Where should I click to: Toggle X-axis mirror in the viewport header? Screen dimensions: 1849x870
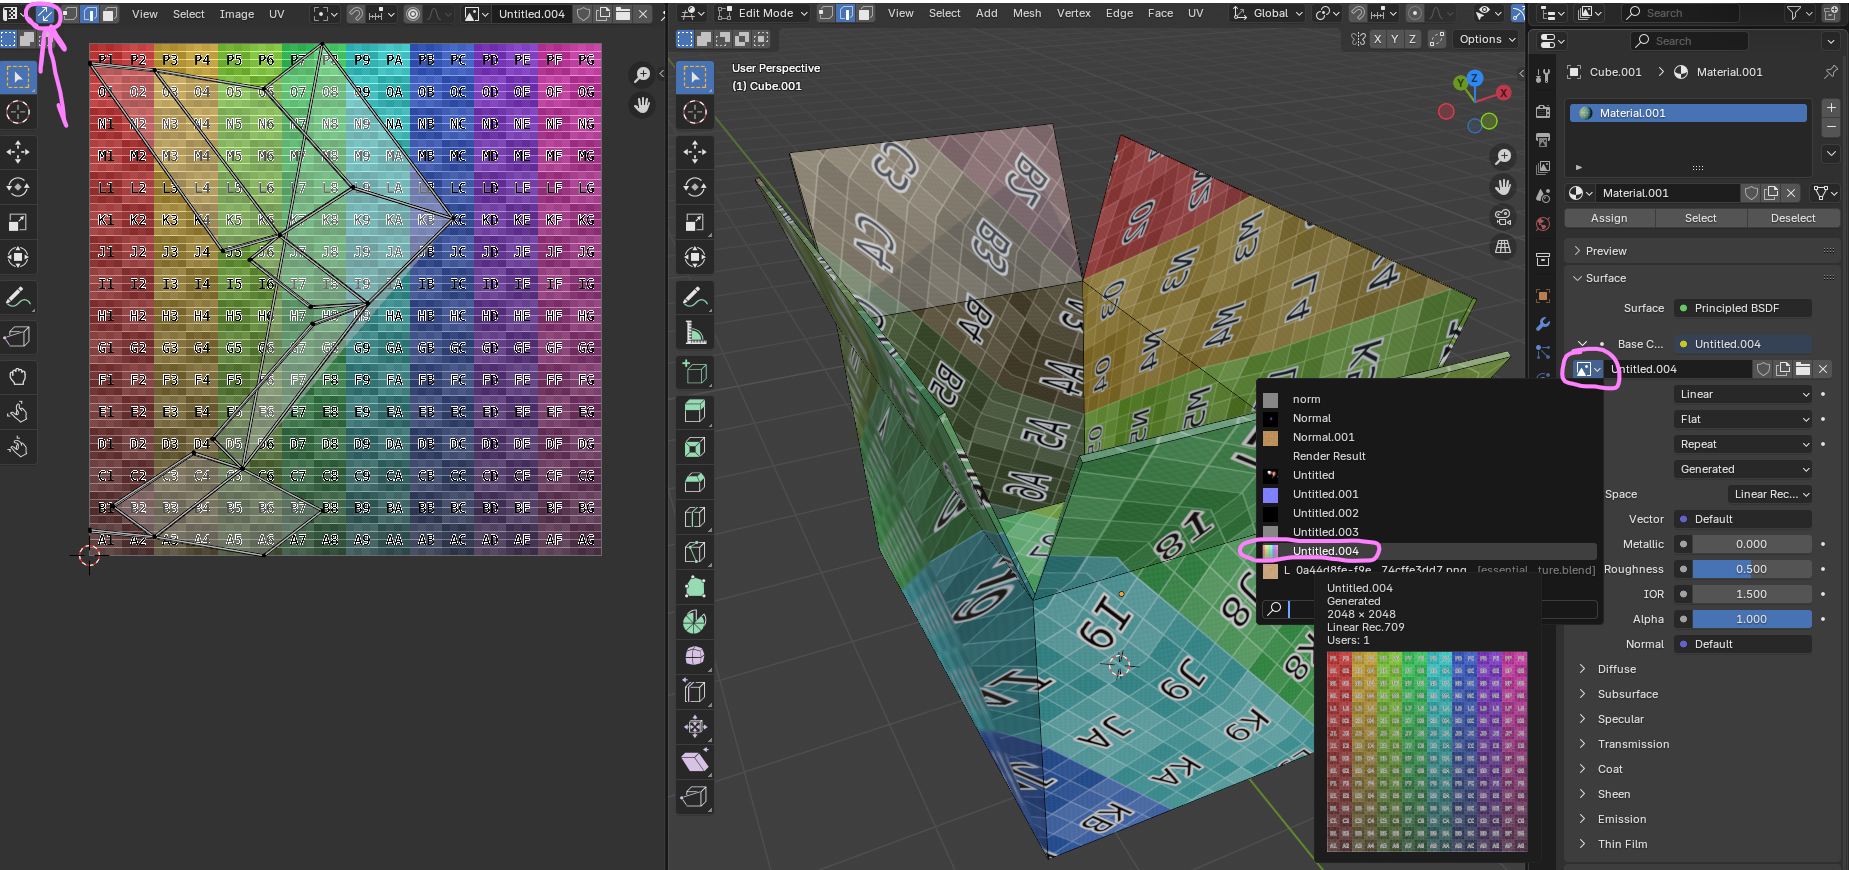(x=1377, y=39)
